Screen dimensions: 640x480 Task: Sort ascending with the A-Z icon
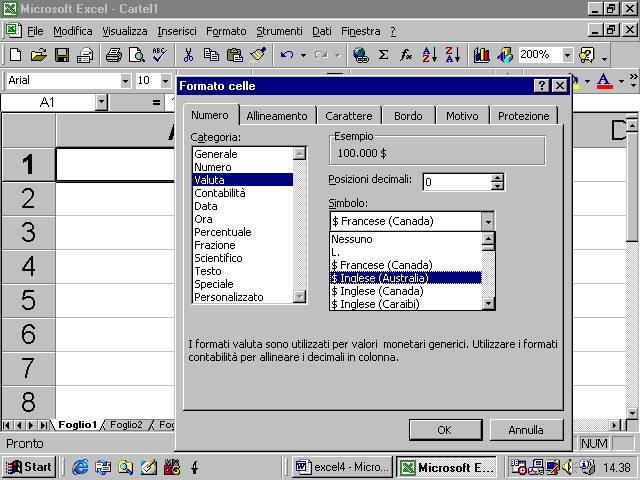point(429,55)
